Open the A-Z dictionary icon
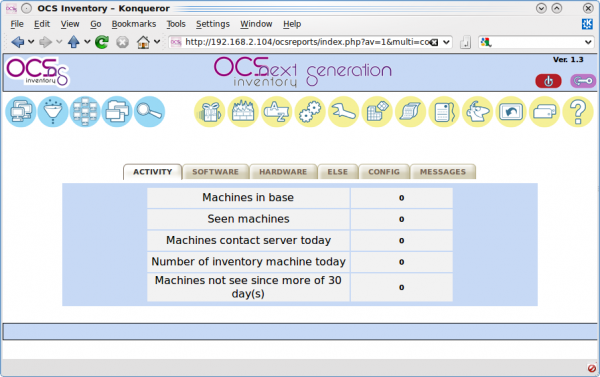The height and width of the screenshot is (377, 600). 276,112
